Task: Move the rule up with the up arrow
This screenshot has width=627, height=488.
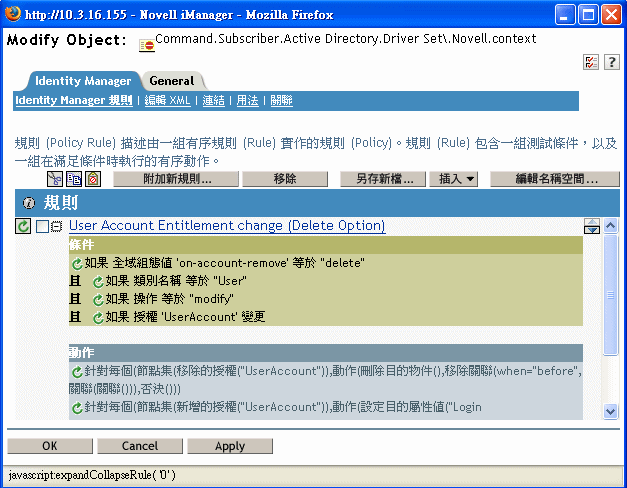Action: pos(592,222)
